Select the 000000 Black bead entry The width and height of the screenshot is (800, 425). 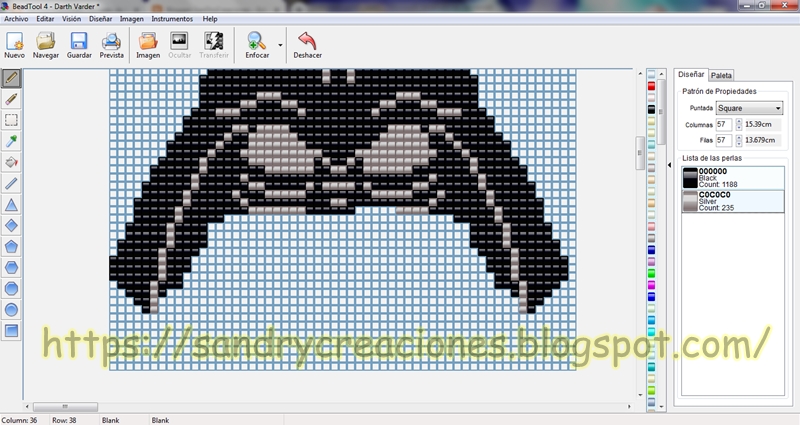coord(733,178)
